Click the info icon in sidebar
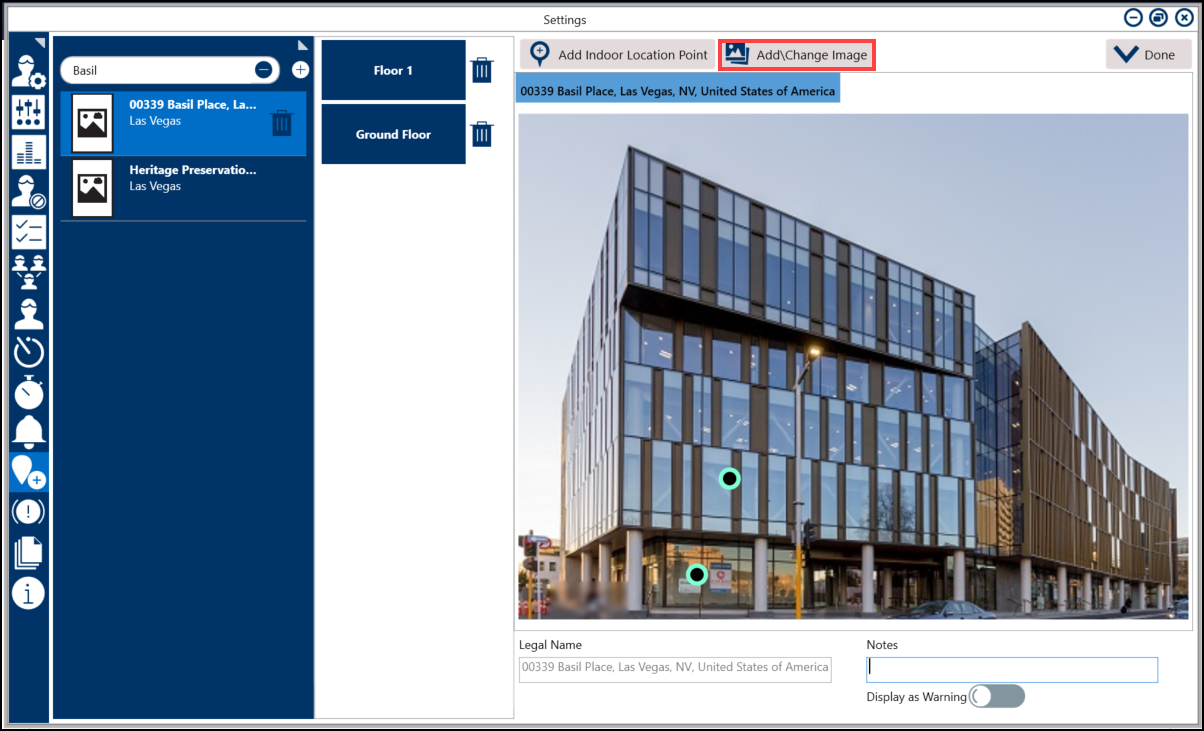The image size is (1204, 731). pyautogui.click(x=28, y=593)
